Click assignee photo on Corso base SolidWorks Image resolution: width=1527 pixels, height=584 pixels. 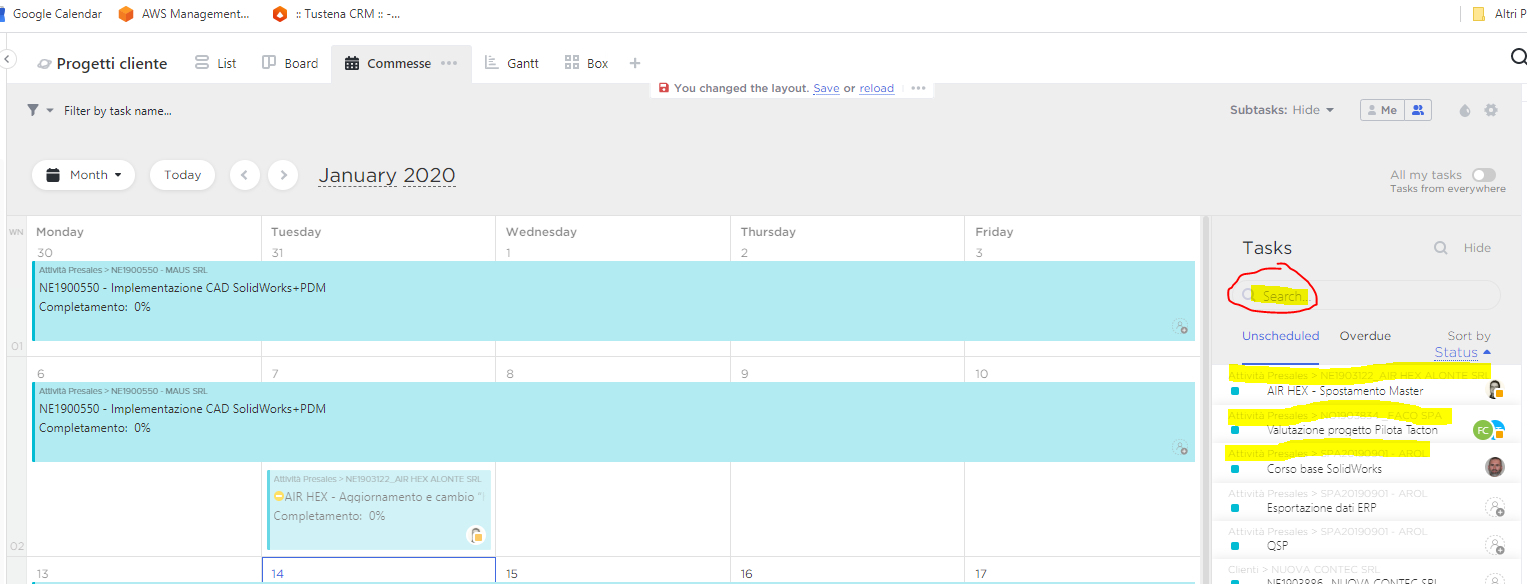[1495, 467]
